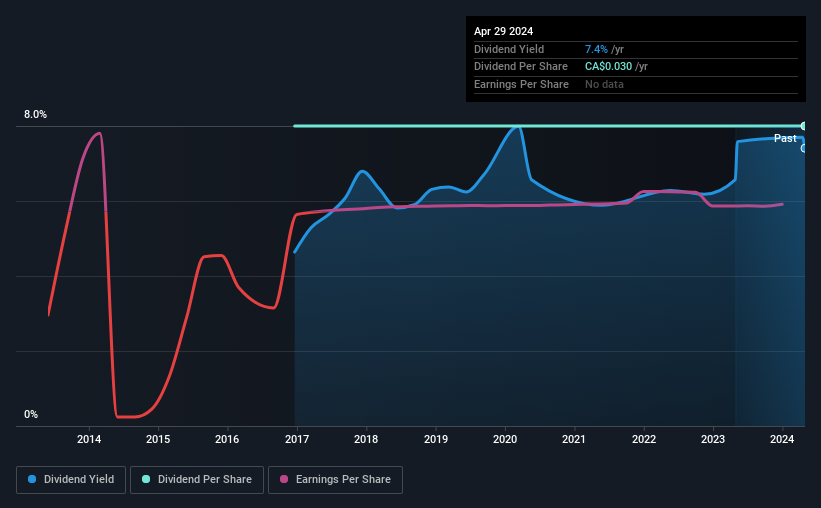The height and width of the screenshot is (508, 821).
Task: Click the No data earnings value in tooltip
Action: [604, 84]
